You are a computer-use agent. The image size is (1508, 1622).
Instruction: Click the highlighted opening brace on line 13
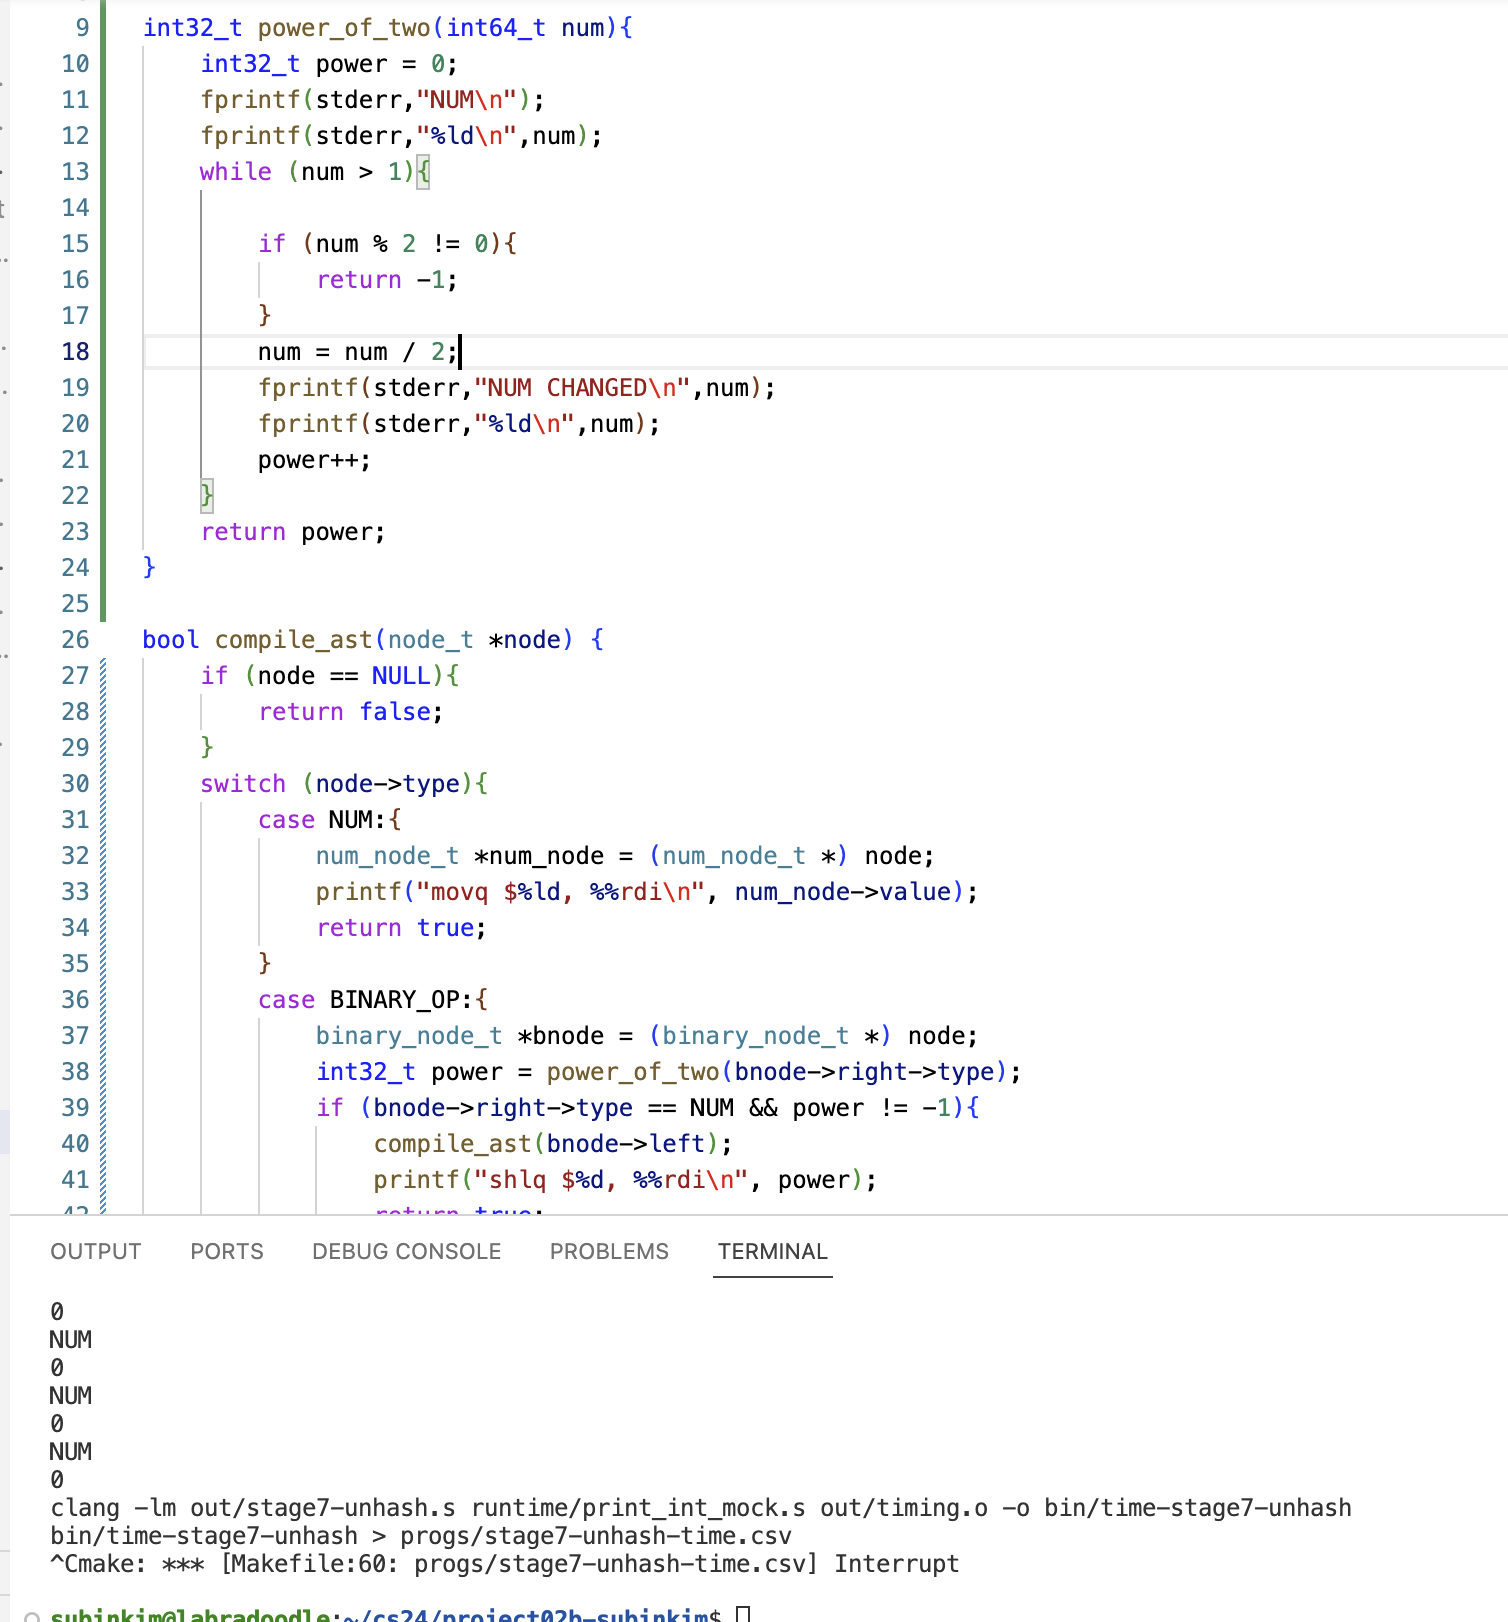[x=423, y=172]
